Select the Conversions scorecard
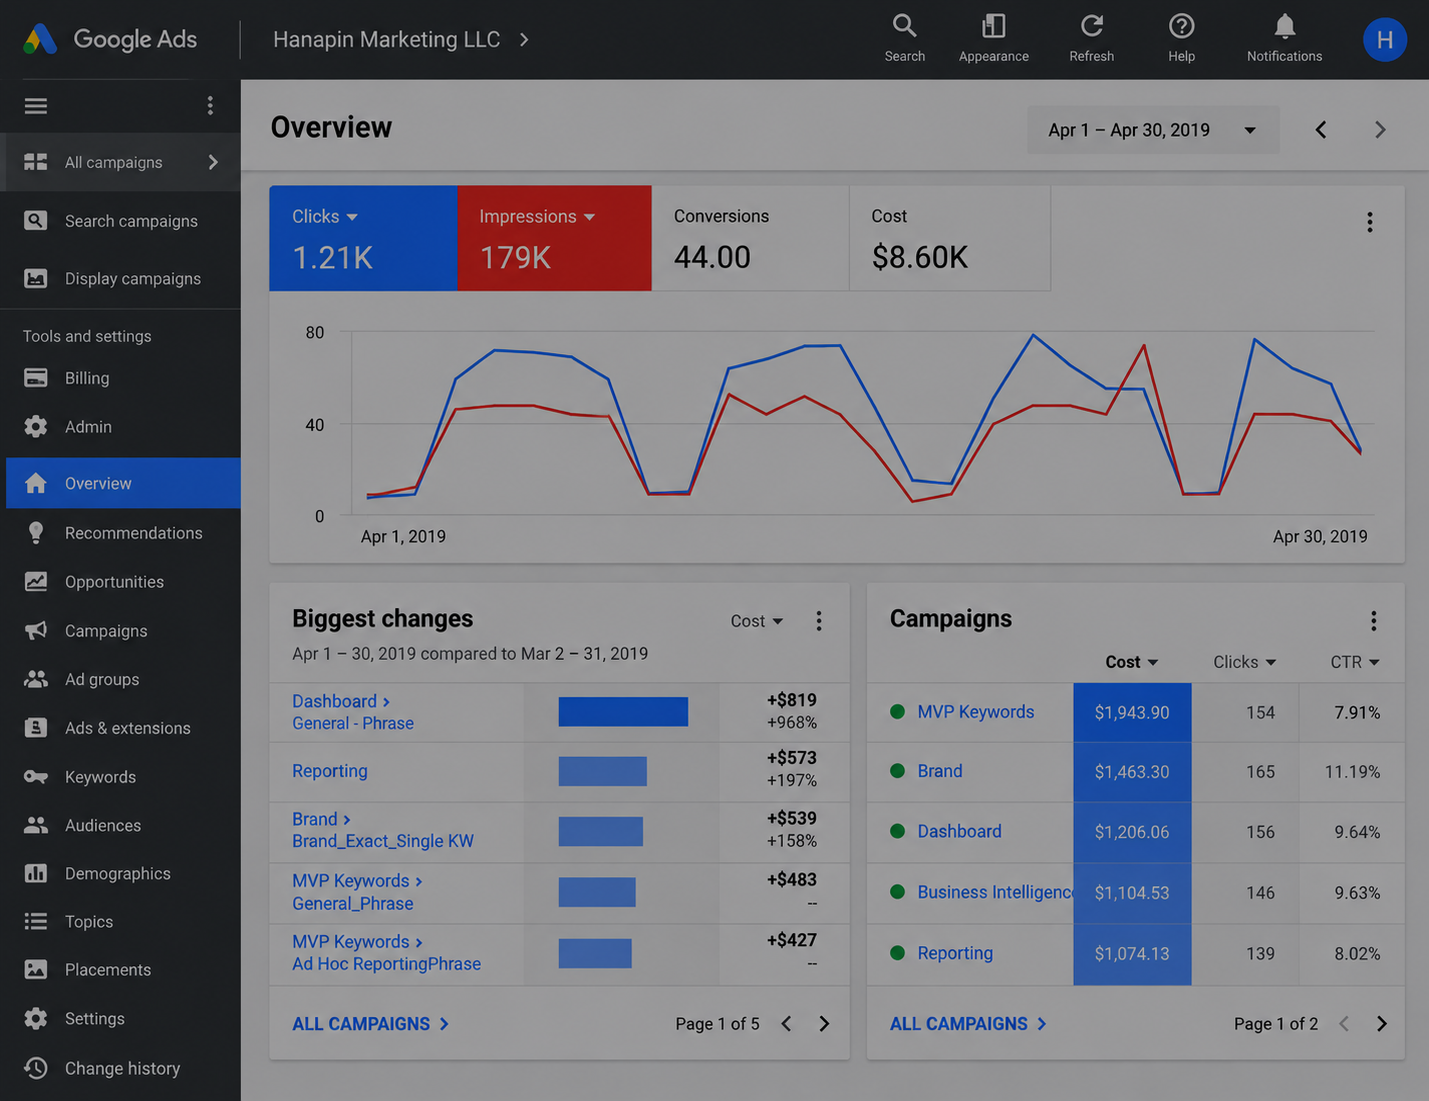 [x=750, y=238]
